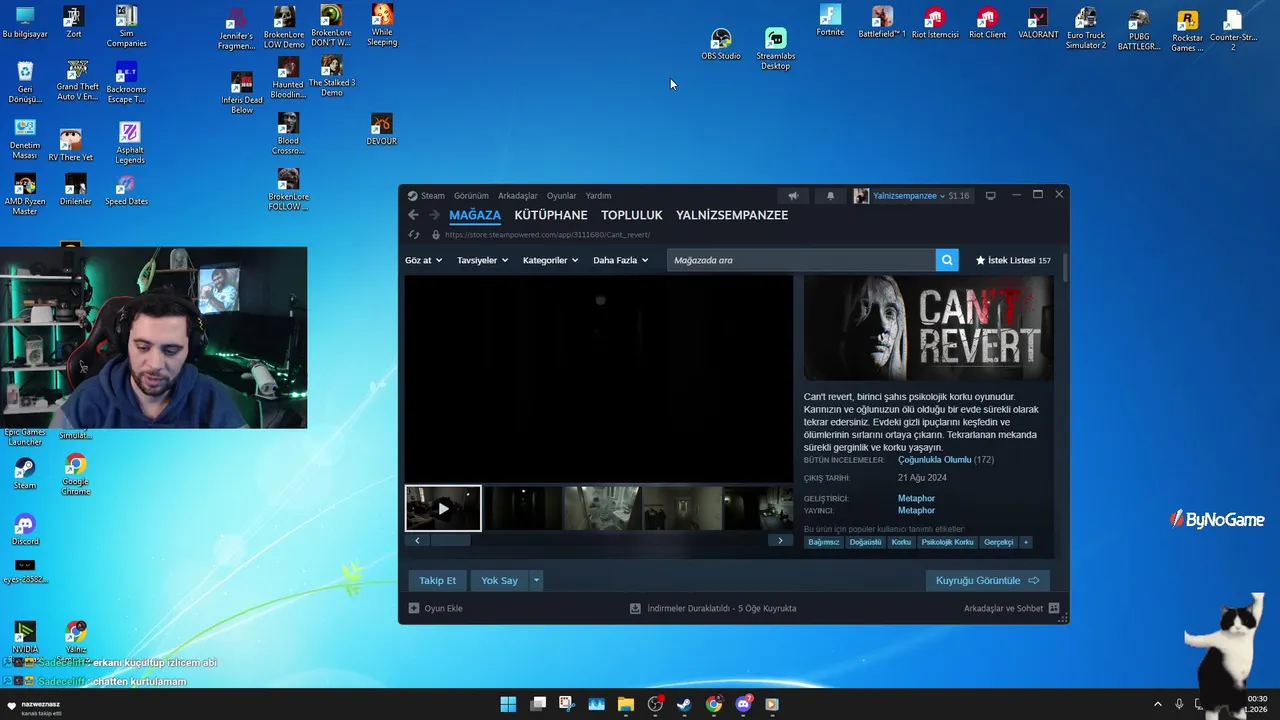Open the Riot Client shortcut
Viewport: 1280px width, 720px height.
coord(987,22)
